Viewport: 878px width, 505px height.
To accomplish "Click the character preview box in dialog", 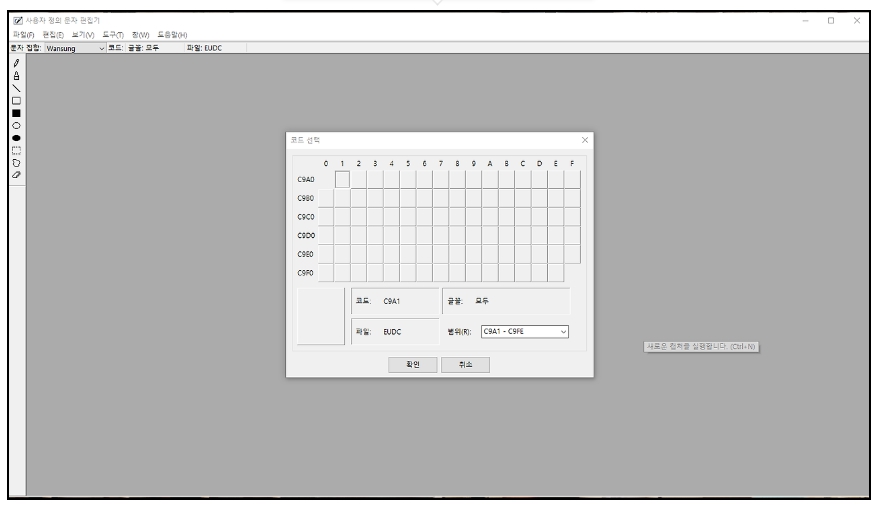I will pos(321,316).
